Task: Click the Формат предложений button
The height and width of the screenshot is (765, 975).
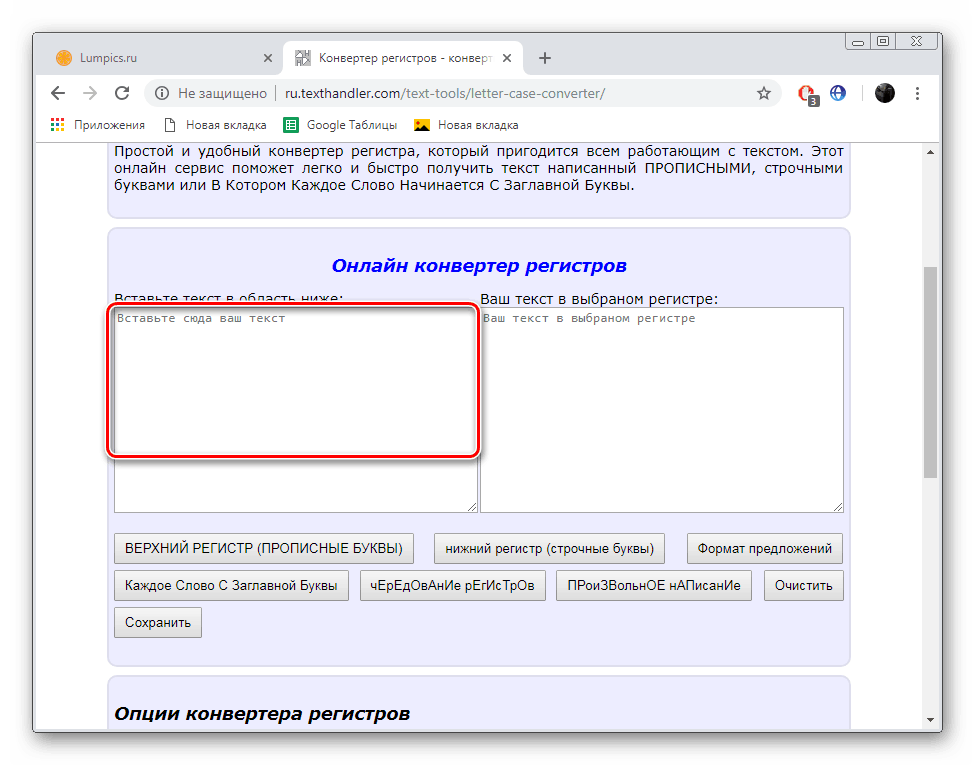Action: [764, 548]
